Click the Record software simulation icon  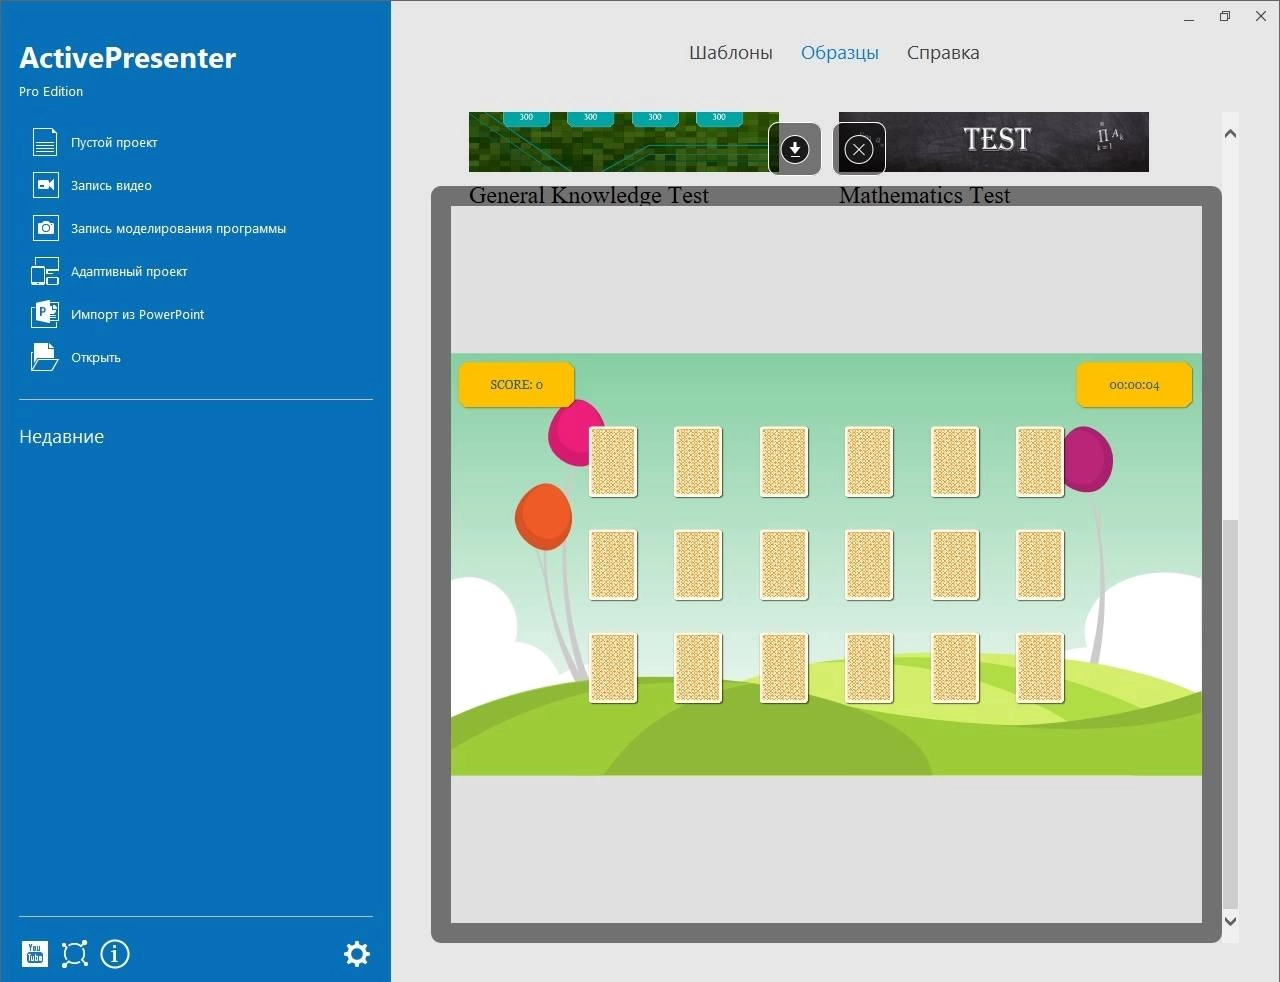click(45, 228)
